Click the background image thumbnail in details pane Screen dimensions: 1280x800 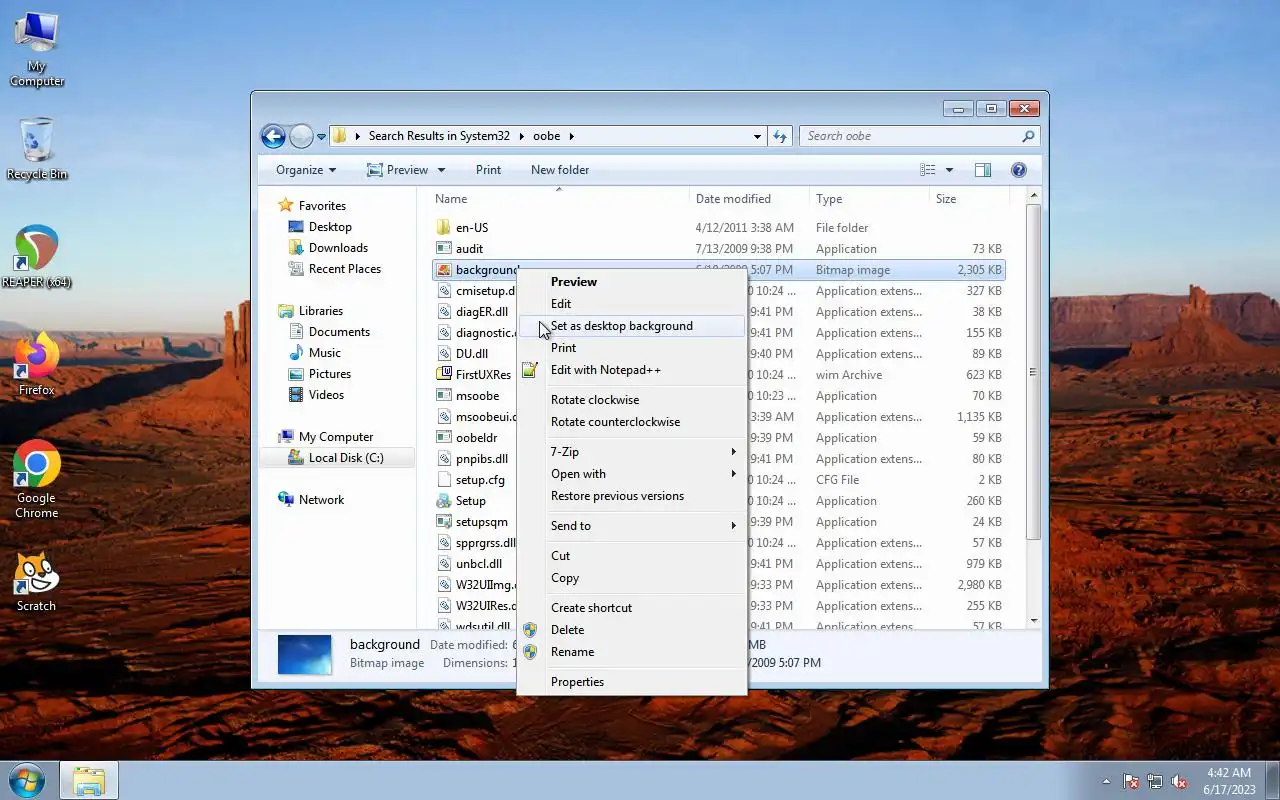(304, 654)
